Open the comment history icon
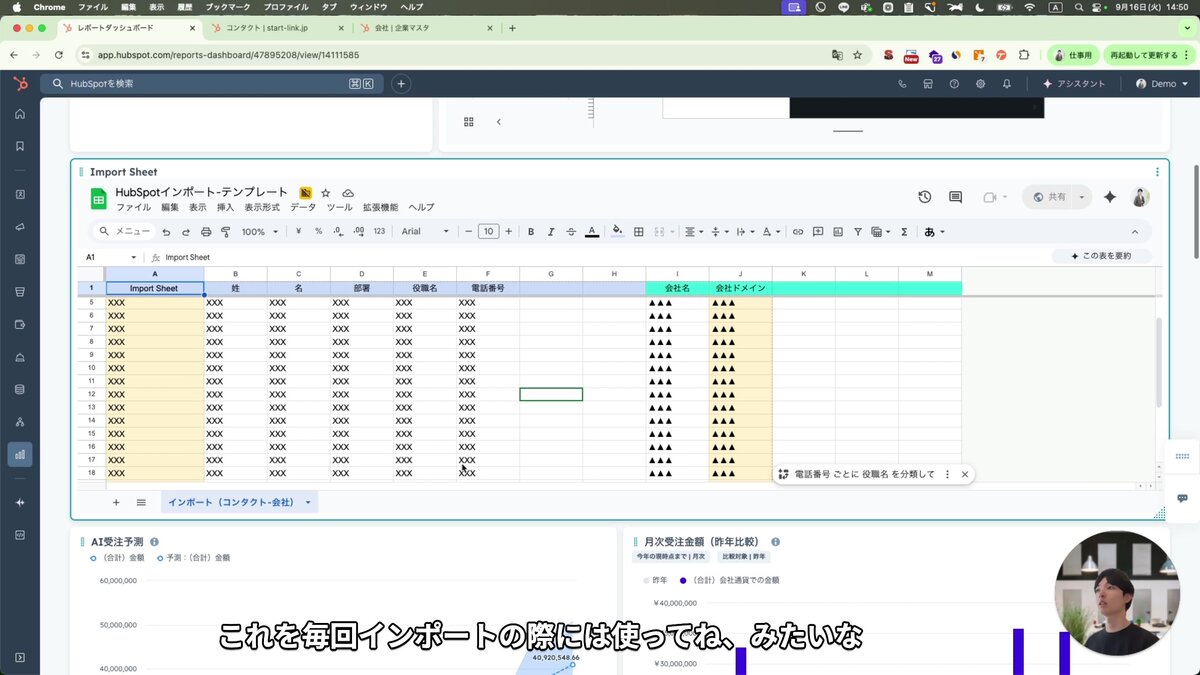Screen dimensions: 1200x675 955,197
